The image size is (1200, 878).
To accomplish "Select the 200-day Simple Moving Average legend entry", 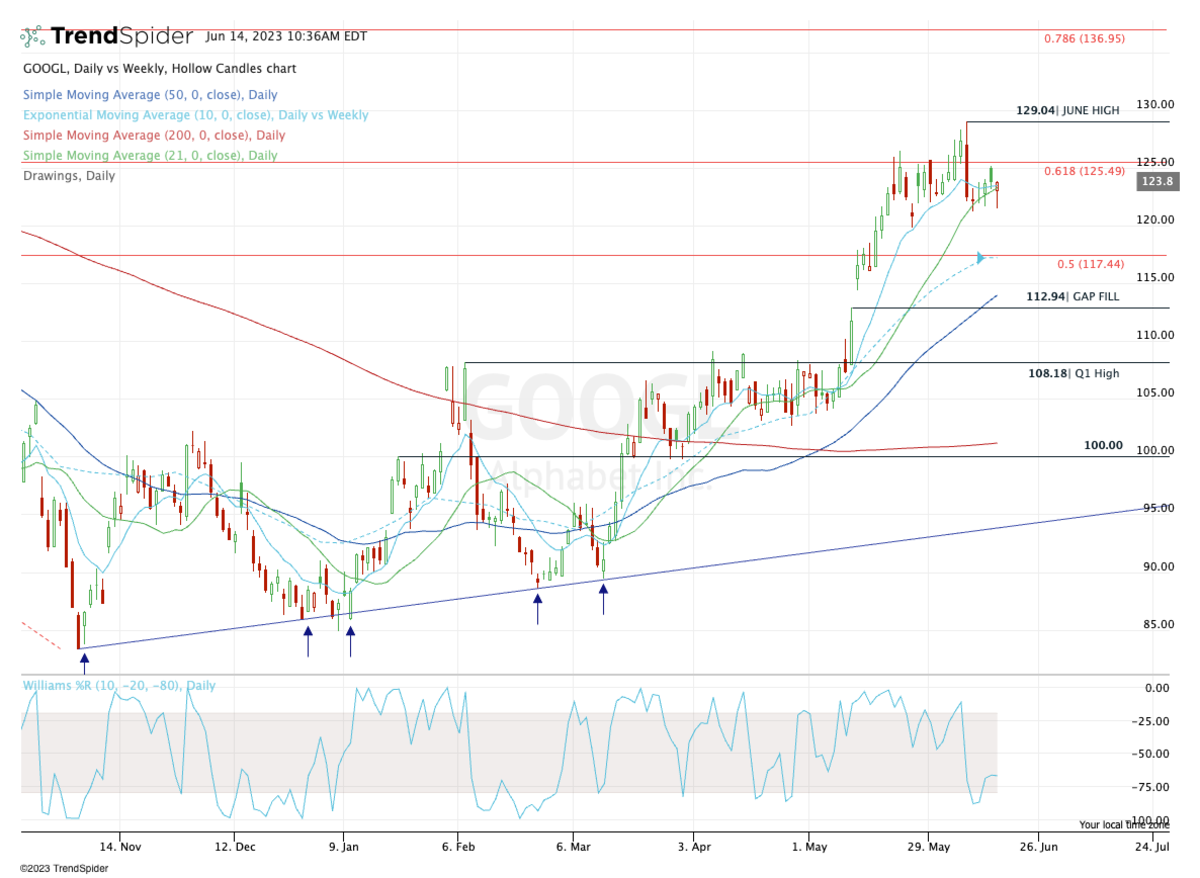I will point(154,135).
